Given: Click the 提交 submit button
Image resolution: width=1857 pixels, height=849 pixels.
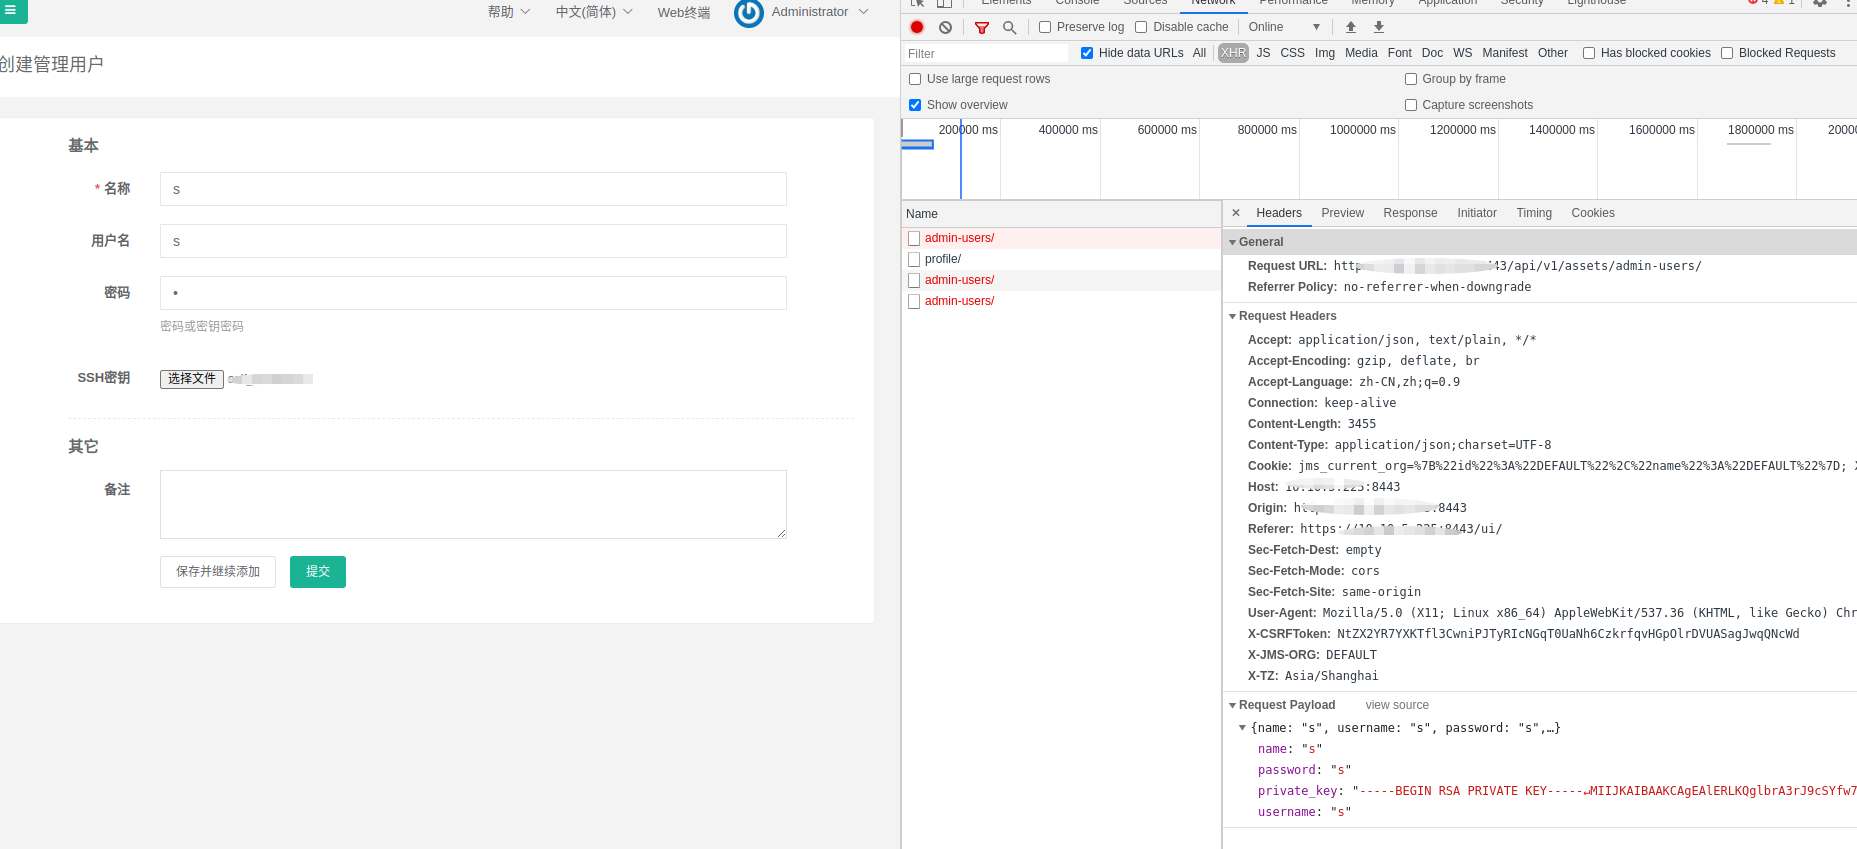Looking at the screenshot, I should click(x=318, y=572).
